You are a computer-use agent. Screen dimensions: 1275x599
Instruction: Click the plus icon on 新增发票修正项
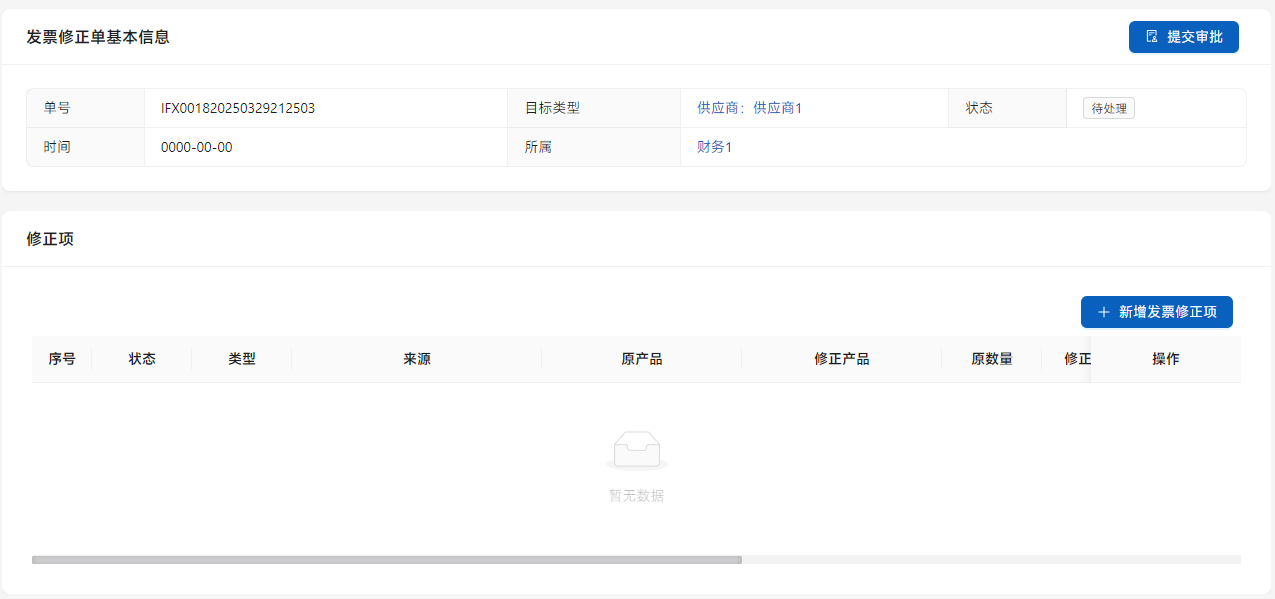(1104, 312)
